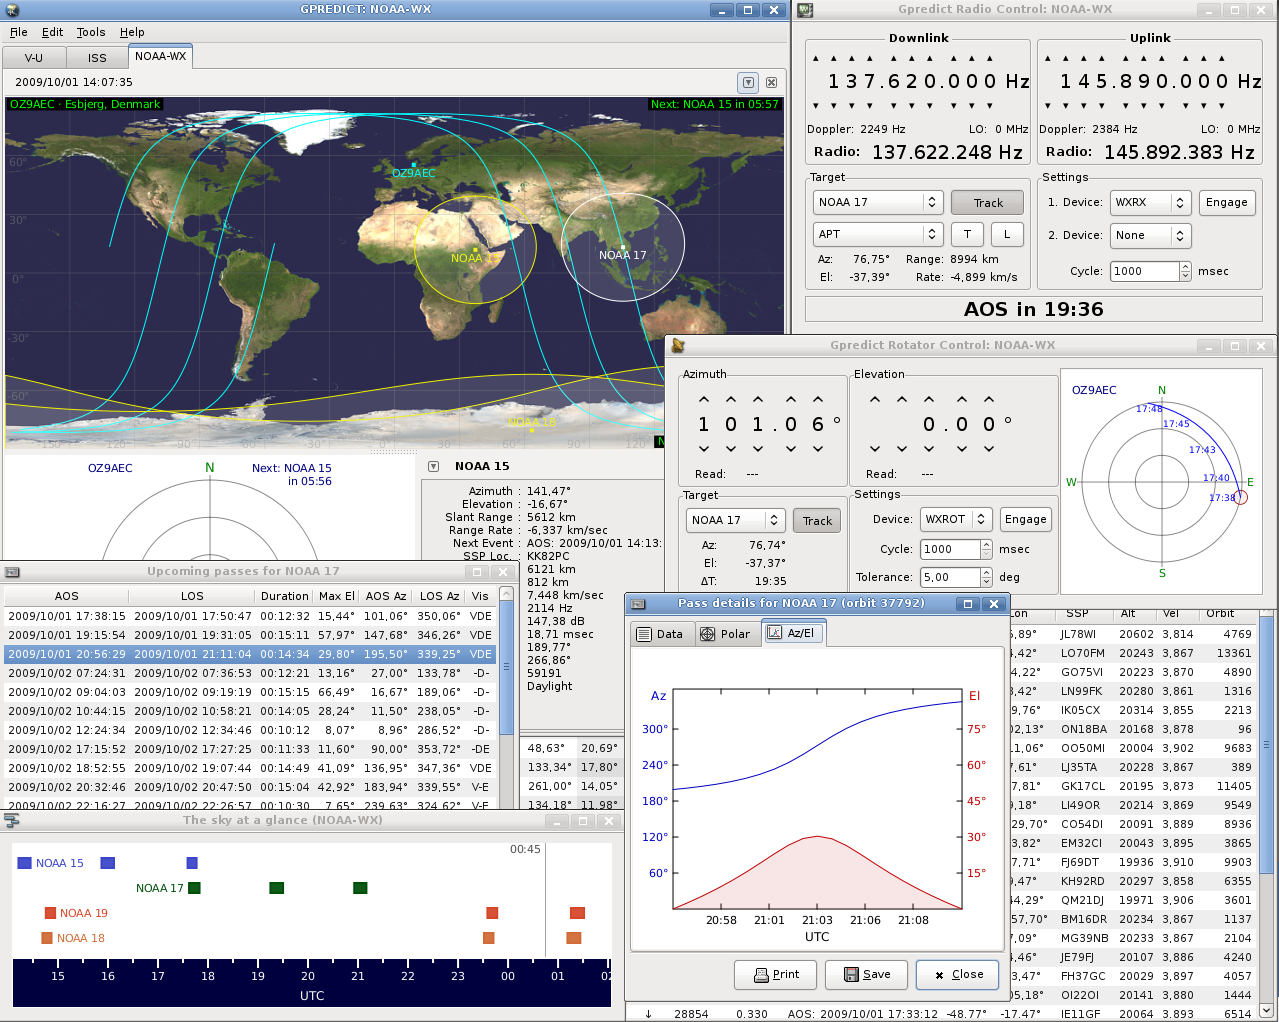1279x1022 pixels.
Task: Click the rotator Tolerance field showing 5,00
Action: point(950,577)
